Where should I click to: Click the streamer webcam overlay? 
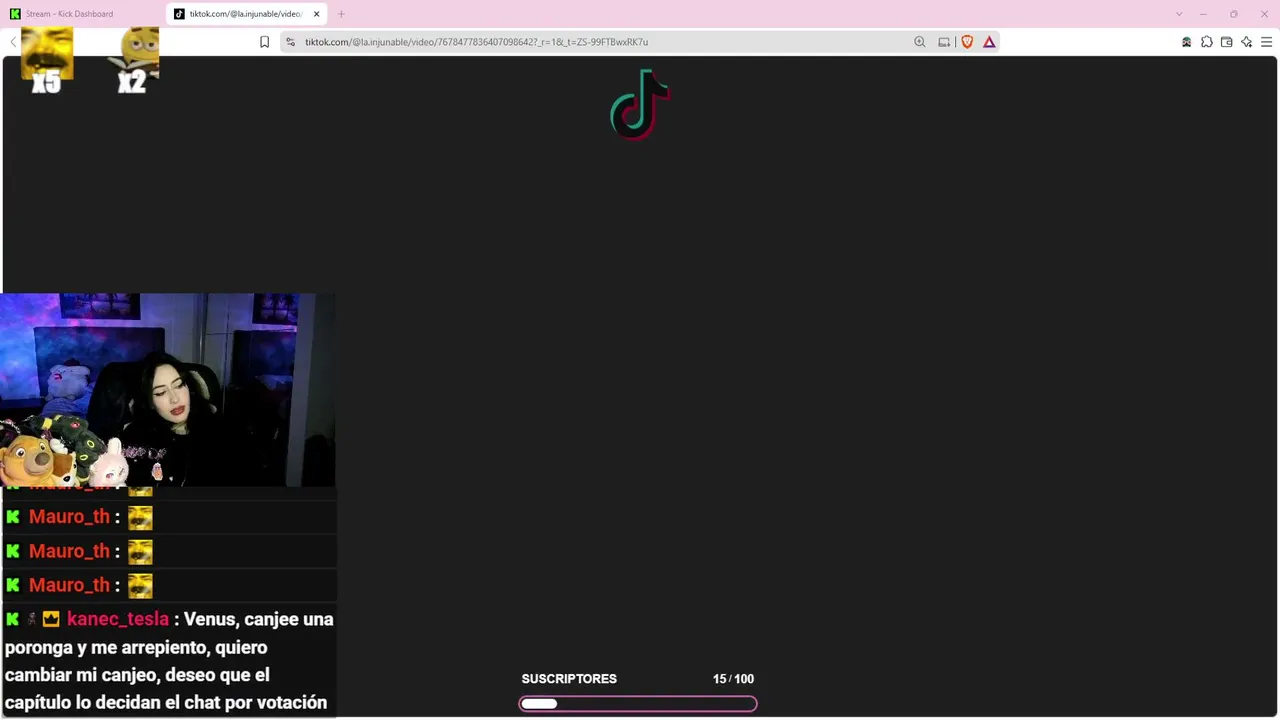[168, 390]
